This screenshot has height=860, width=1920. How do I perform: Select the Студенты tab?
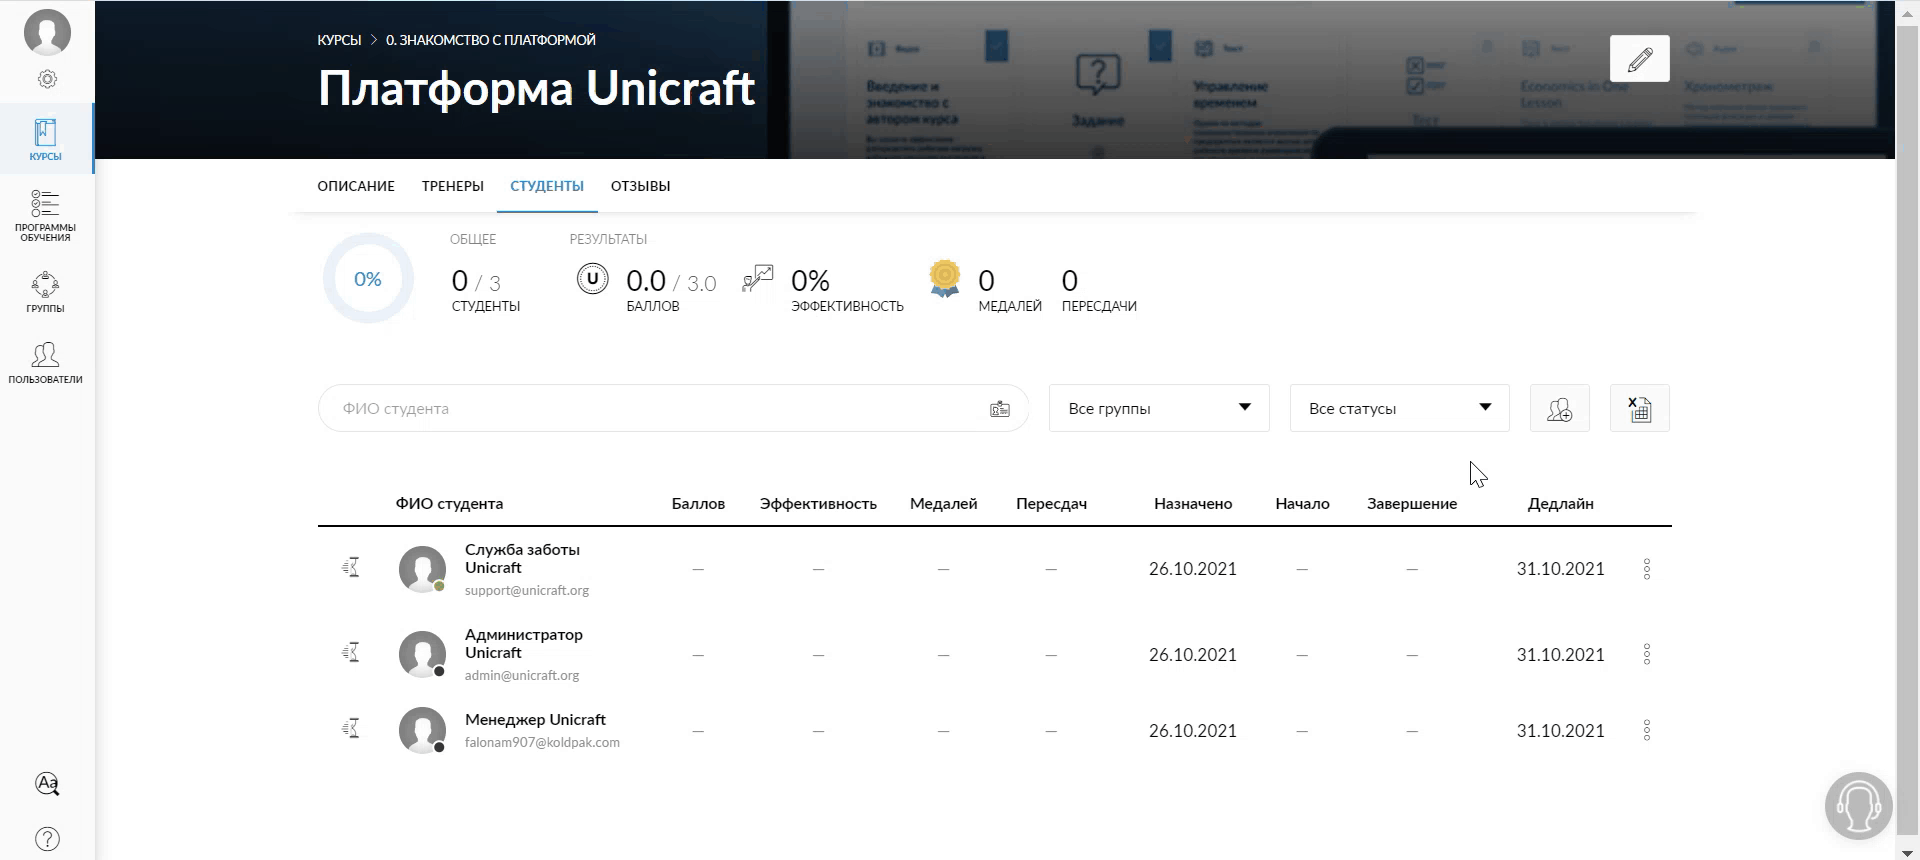point(547,186)
